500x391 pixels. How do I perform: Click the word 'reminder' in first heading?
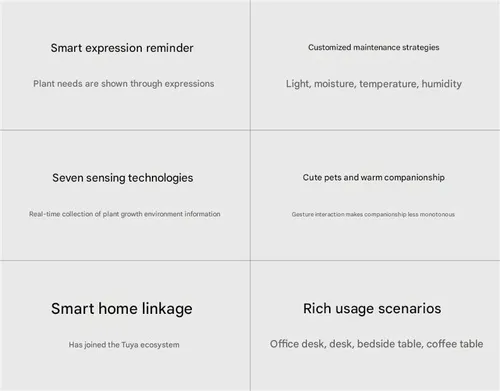(169, 48)
